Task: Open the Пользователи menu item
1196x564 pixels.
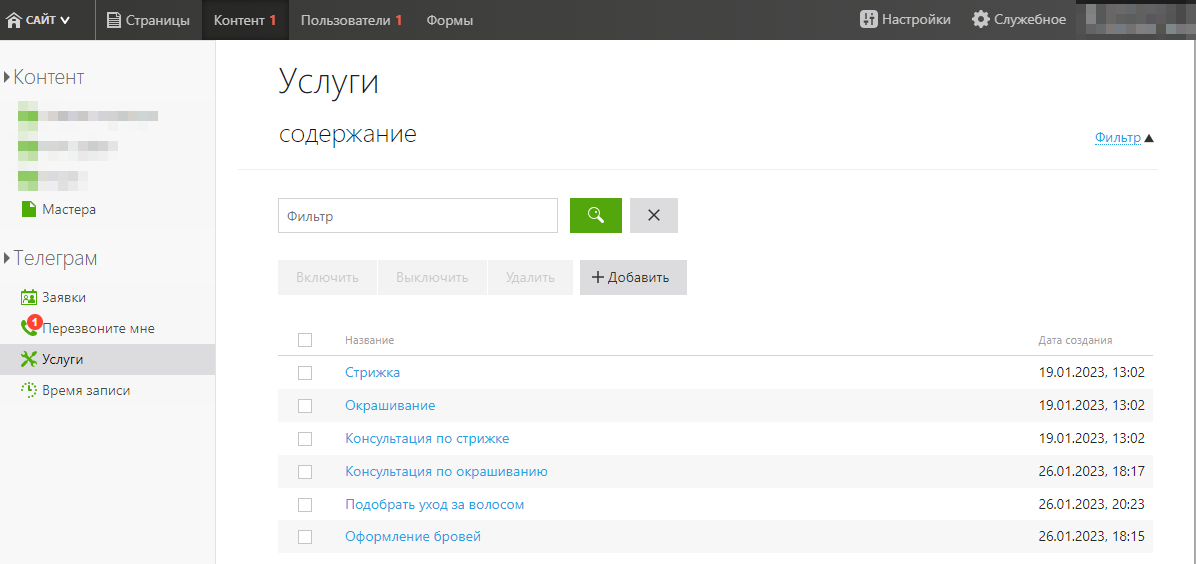Action: pyautogui.click(x=351, y=20)
